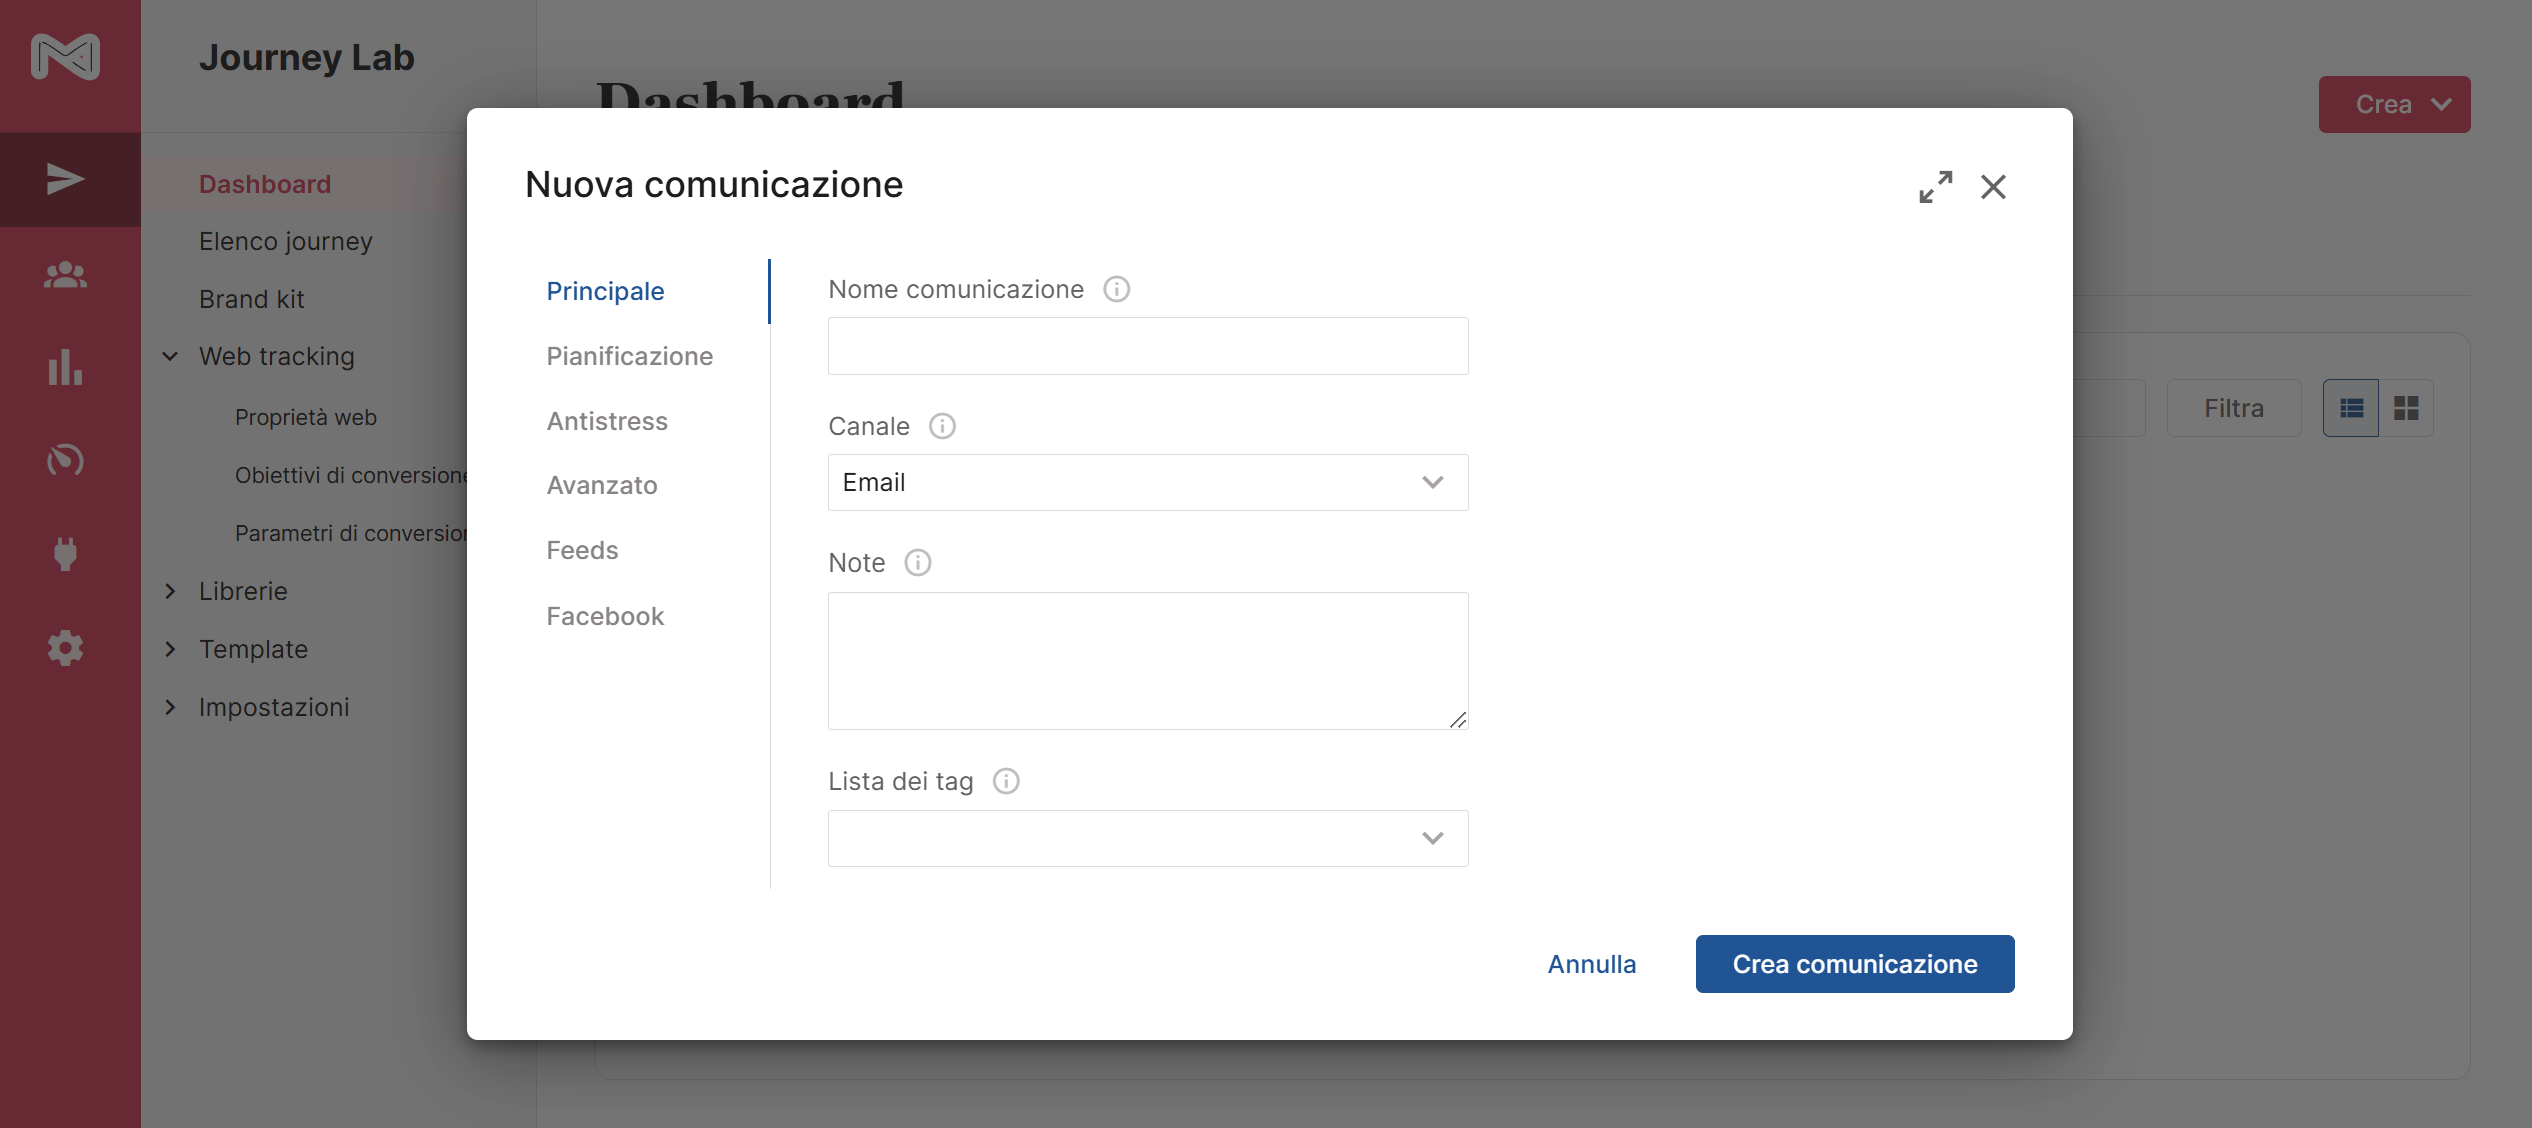Open Brand kit in the menu
Image resolution: width=2532 pixels, height=1128 pixels.
(x=251, y=299)
